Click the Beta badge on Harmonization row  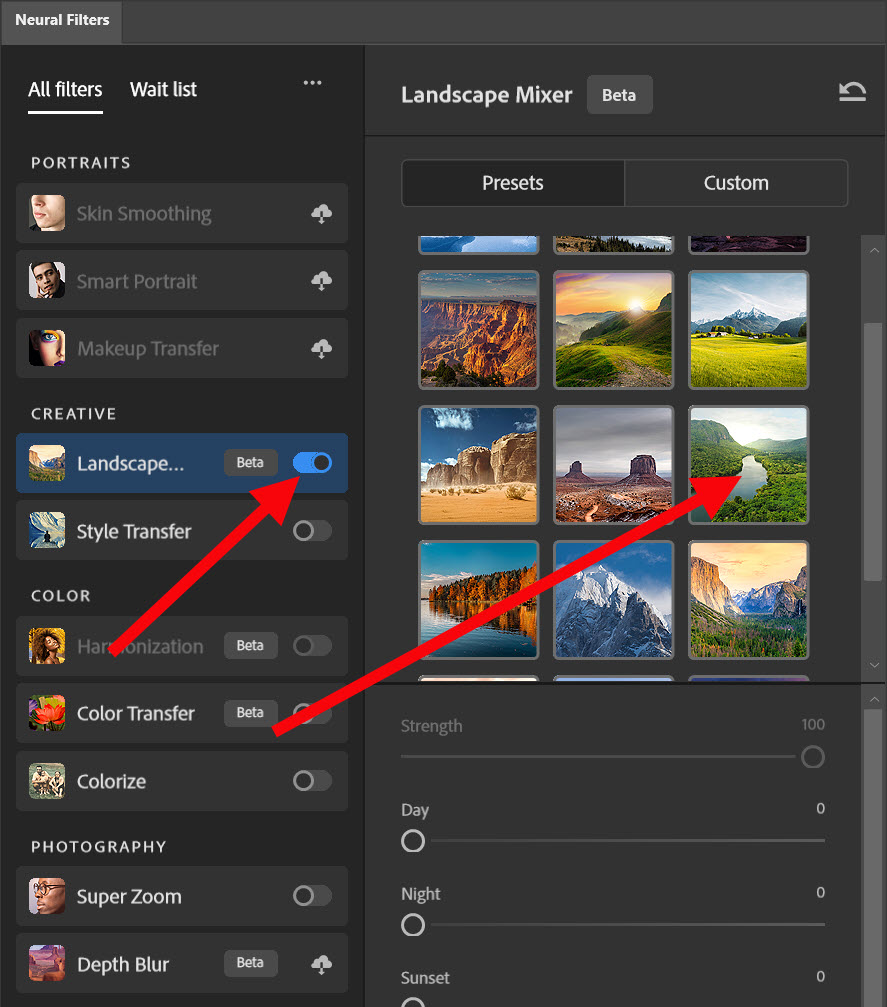tap(250, 645)
